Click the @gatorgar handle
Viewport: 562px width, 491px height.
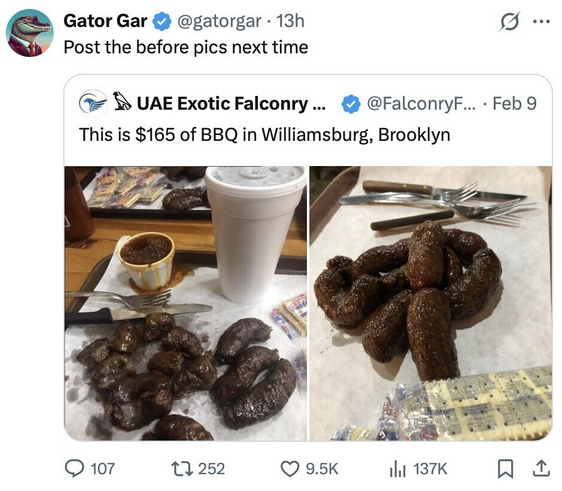219,21
